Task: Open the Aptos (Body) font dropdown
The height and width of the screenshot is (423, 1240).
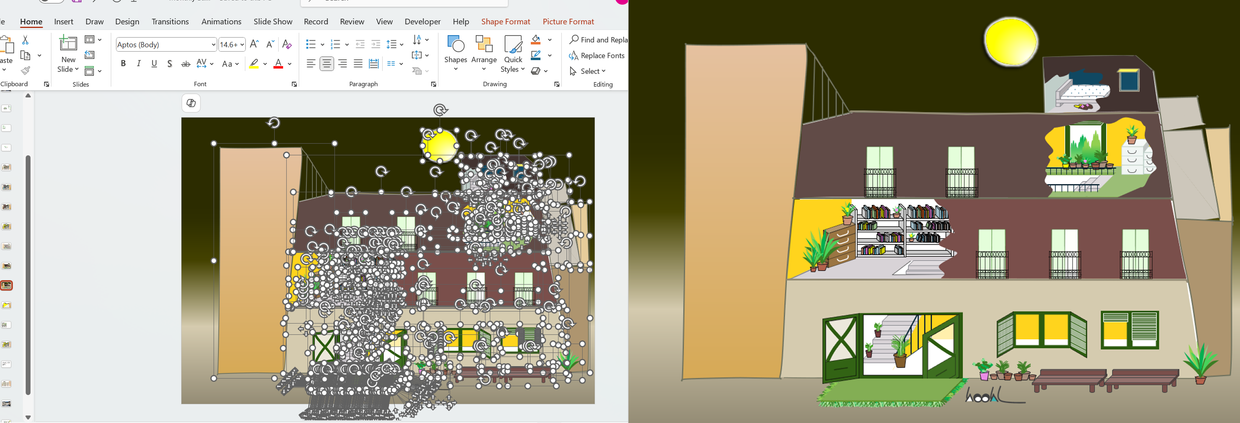Action: 213,45
